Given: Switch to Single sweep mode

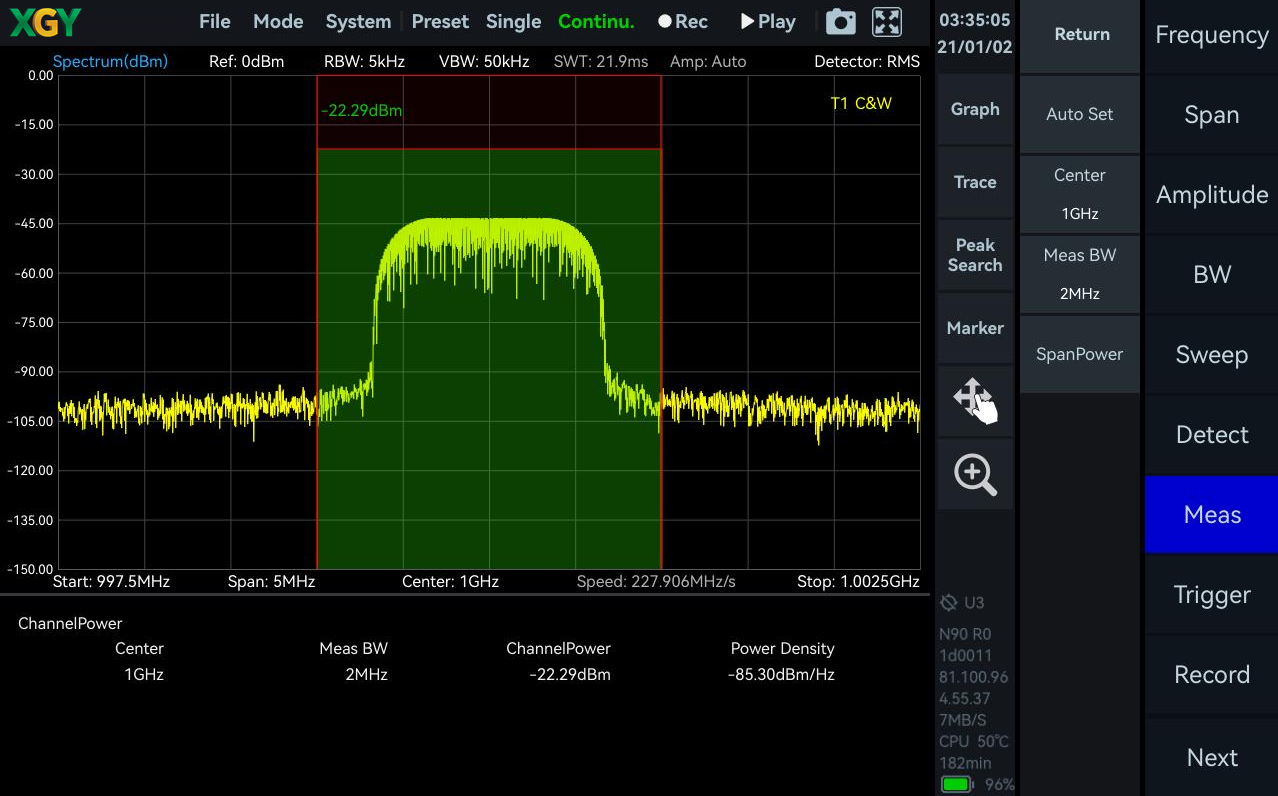Looking at the screenshot, I should click(513, 22).
